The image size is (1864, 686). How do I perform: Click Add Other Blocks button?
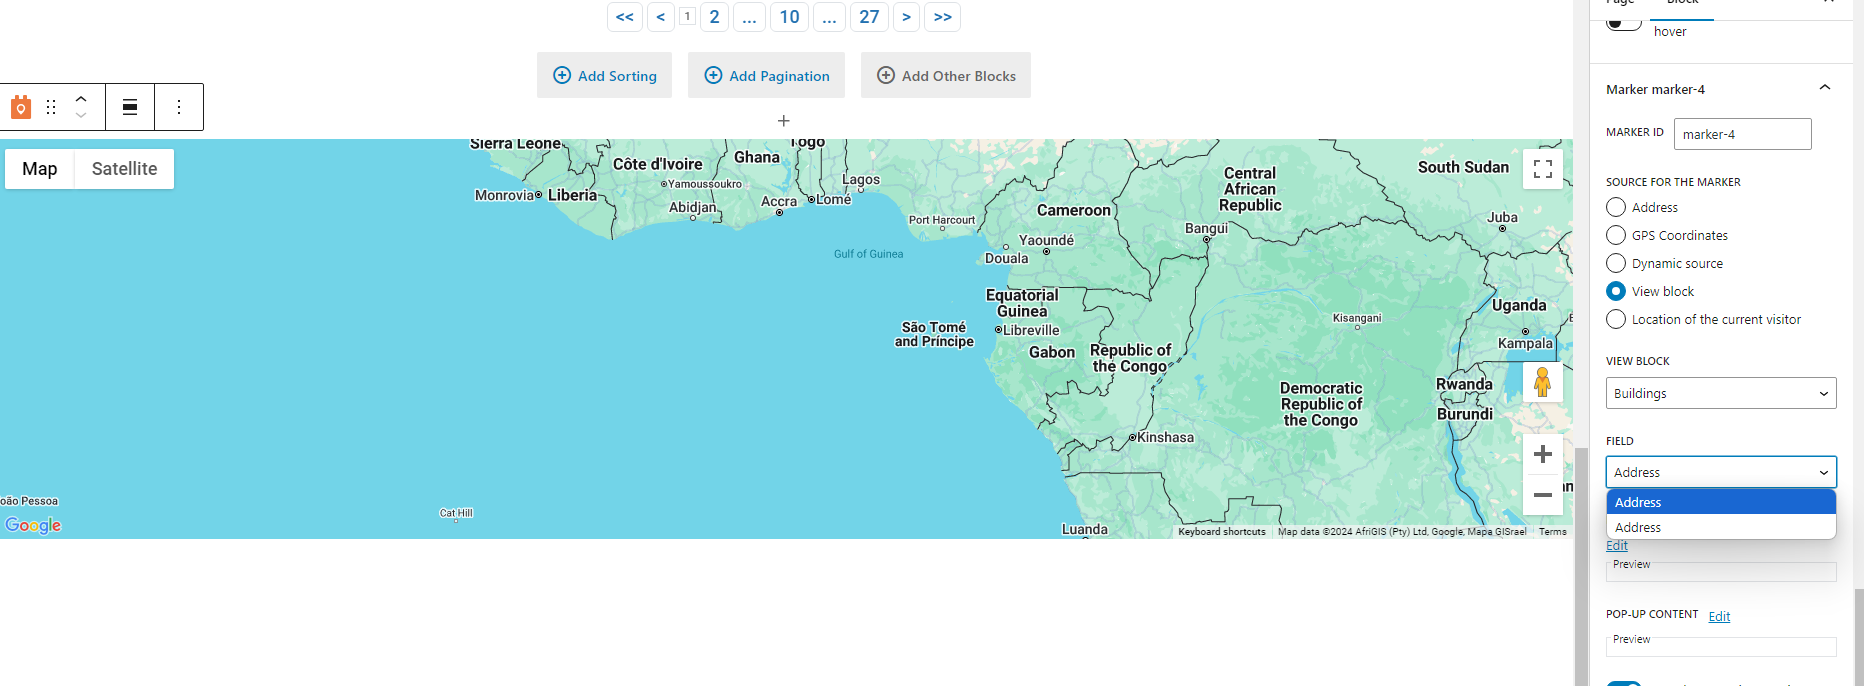coord(946,75)
